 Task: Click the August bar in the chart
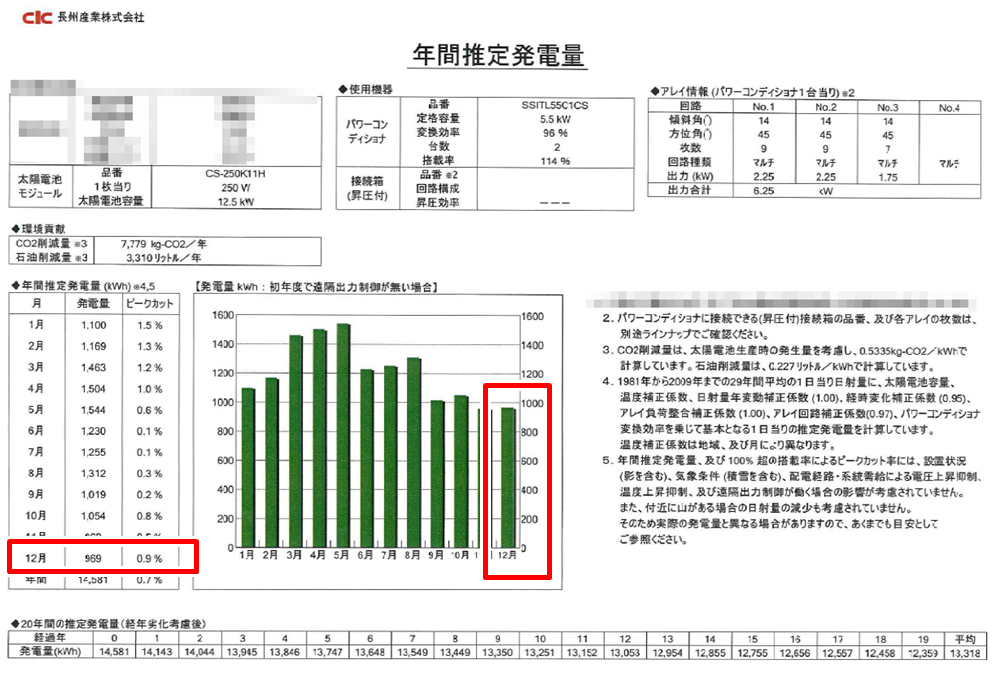tap(414, 453)
